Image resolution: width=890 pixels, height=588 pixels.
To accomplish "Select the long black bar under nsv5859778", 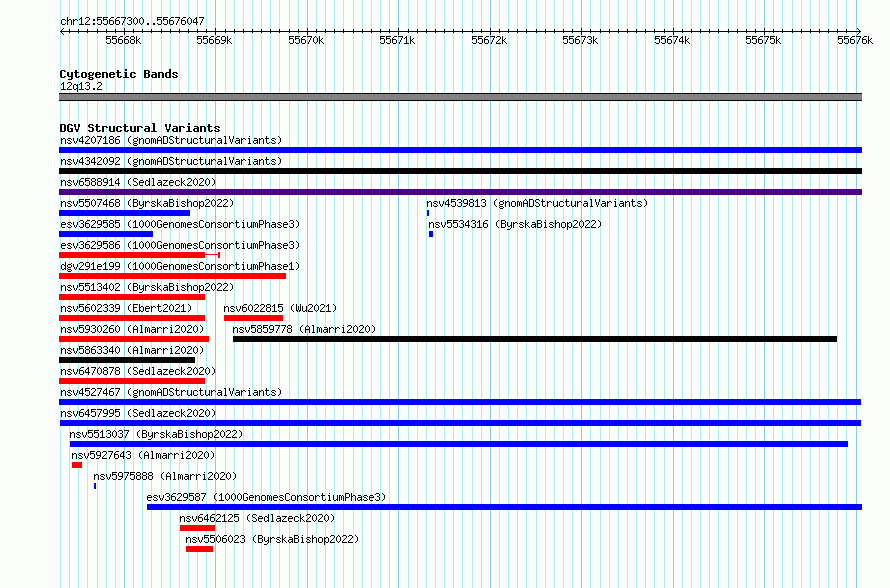I will 535,339.
